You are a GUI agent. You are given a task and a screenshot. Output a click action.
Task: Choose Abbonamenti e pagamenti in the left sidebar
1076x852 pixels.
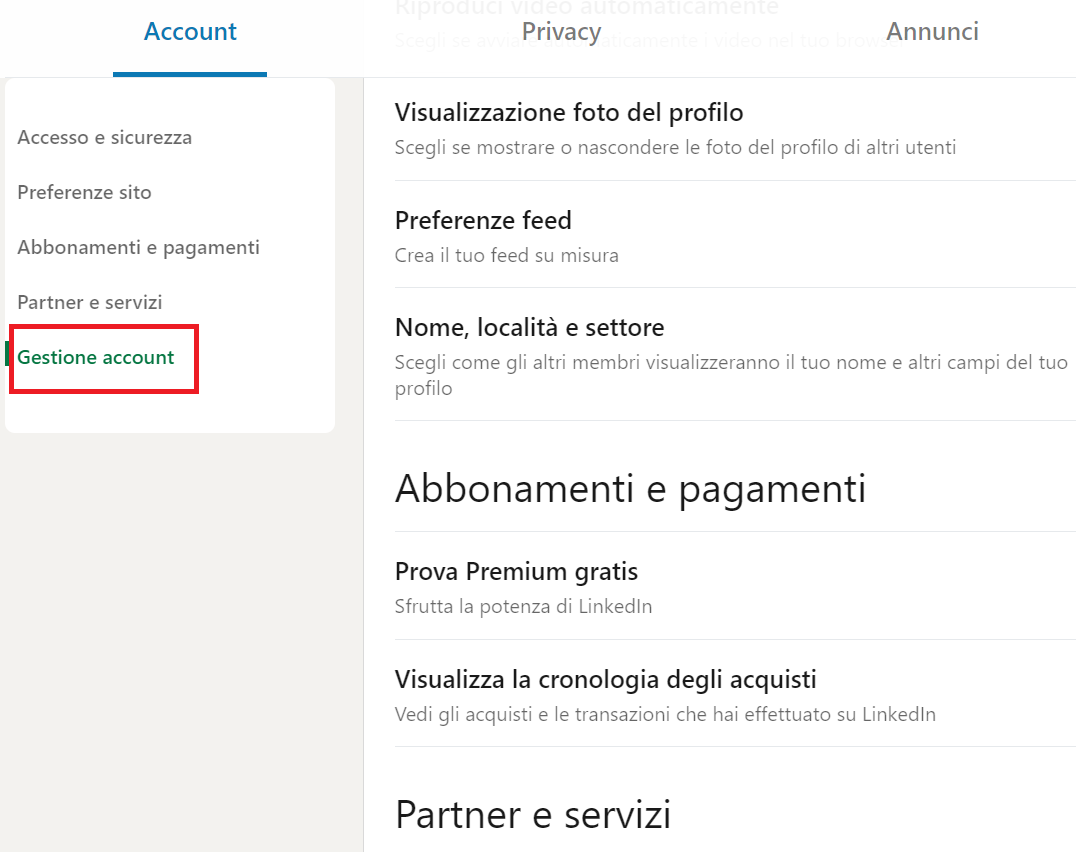pos(138,247)
